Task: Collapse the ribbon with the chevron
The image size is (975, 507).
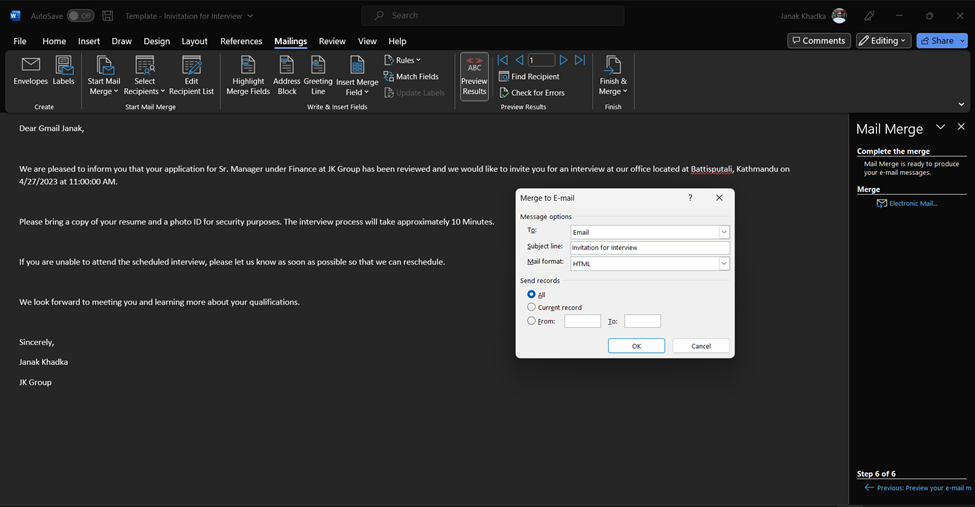Action: tap(961, 105)
